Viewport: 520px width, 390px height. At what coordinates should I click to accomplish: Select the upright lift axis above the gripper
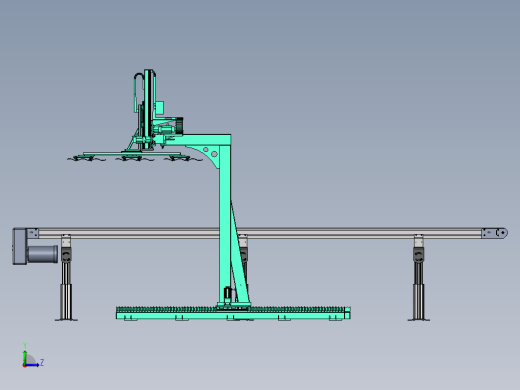(x=148, y=108)
